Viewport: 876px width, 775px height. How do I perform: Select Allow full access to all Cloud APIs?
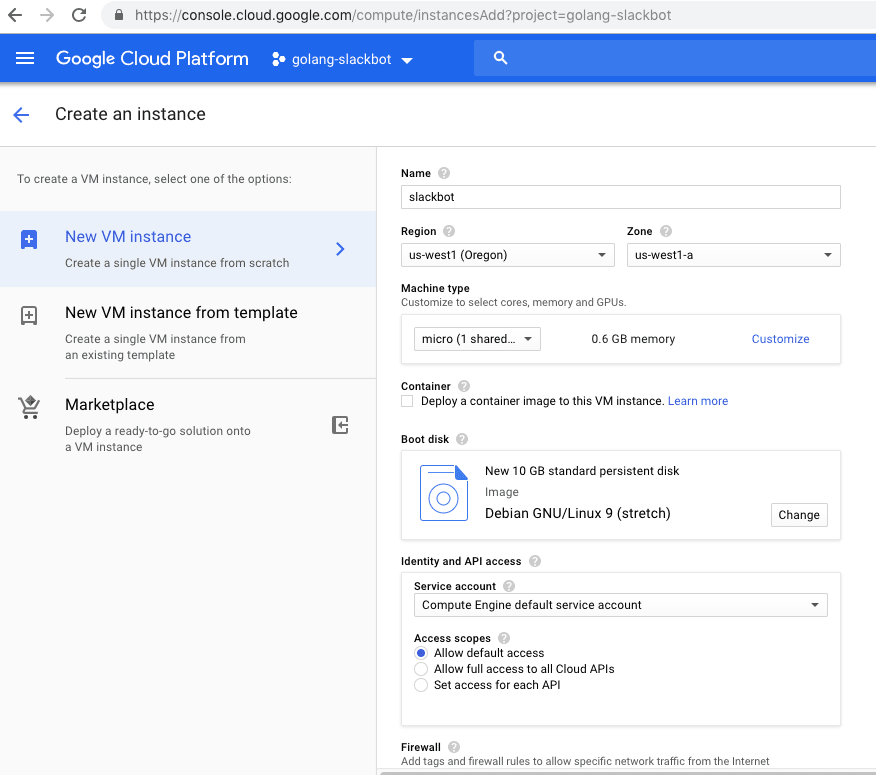coord(421,669)
